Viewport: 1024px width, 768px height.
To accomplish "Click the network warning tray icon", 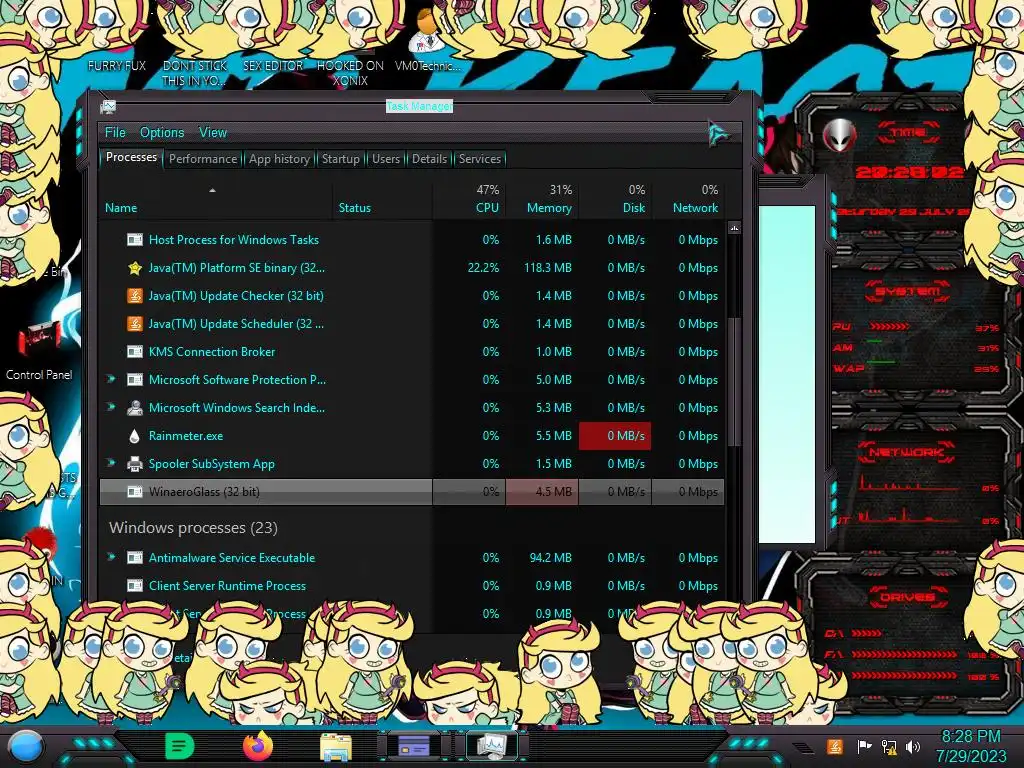I will tap(889, 746).
